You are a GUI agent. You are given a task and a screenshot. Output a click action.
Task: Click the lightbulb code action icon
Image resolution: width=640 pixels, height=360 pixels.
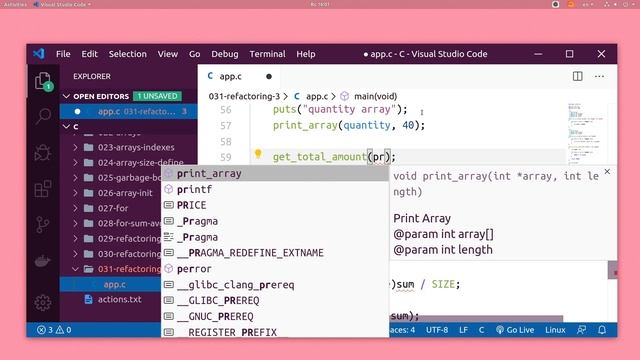(258, 154)
